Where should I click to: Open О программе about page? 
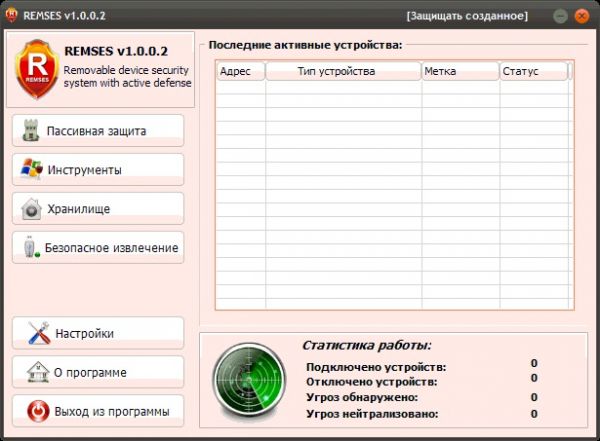[98, 372]
